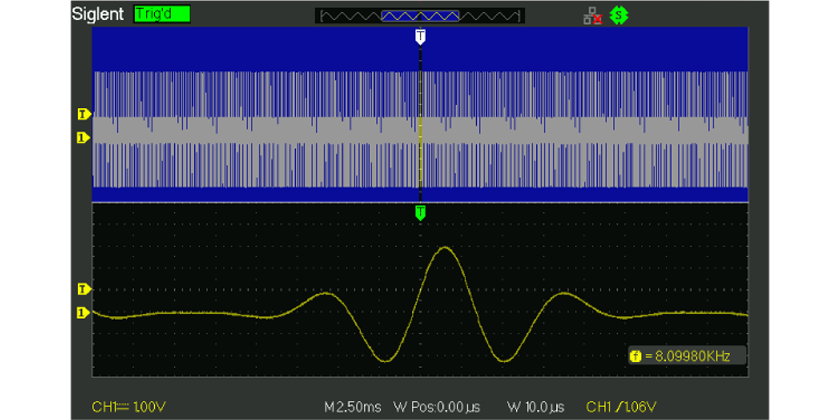Image resolution: width=840 pixels, height=420 pixels.
Task: Select the white trigger position marker
Action: [420, 36]
